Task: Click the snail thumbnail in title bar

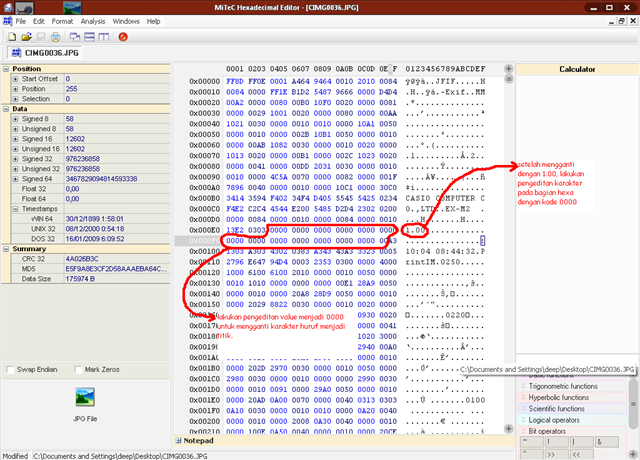Action: click(x=24, y=7)
